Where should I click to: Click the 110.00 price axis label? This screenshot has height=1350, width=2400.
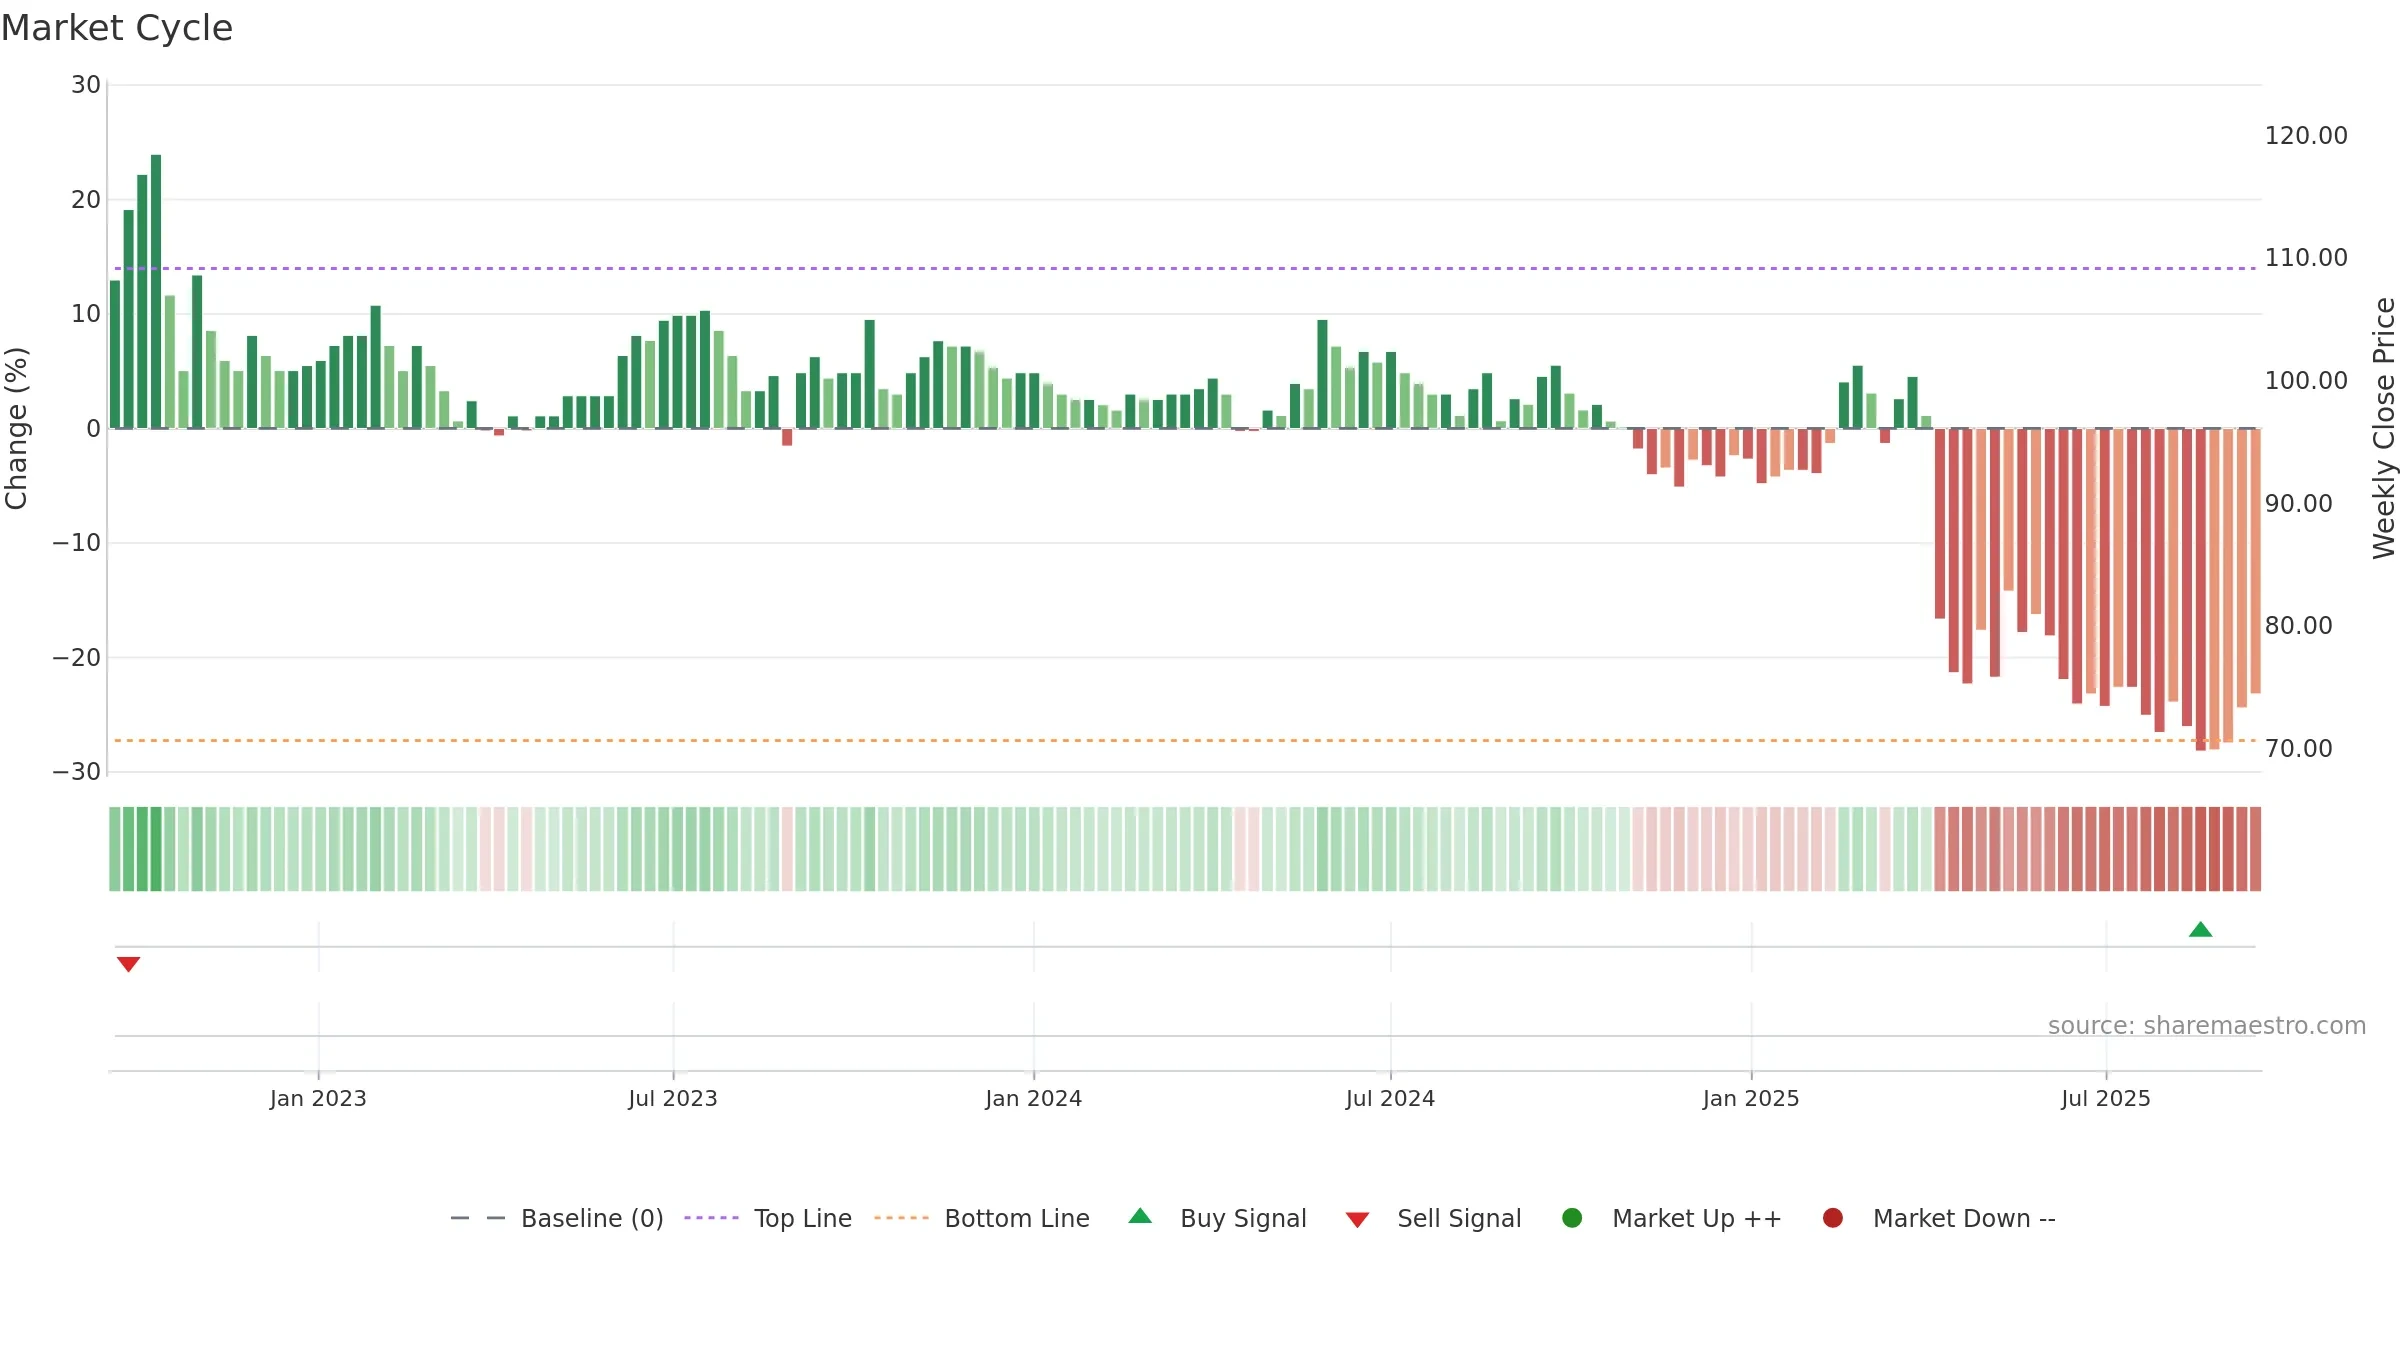click(x=2306, y=257)
